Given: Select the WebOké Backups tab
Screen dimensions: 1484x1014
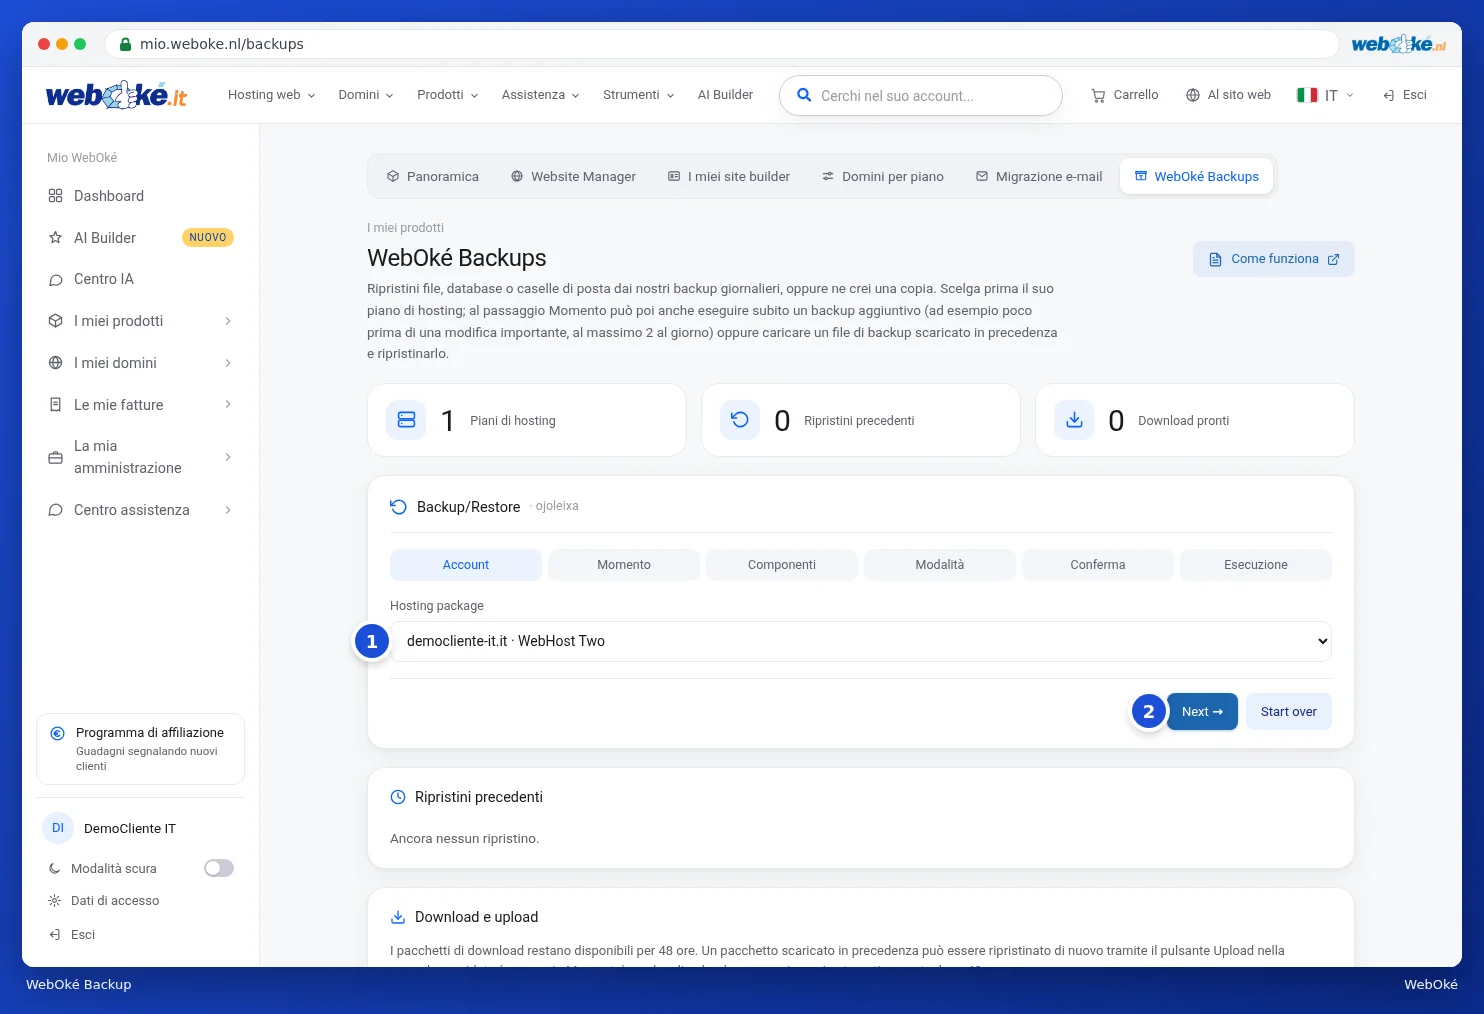Looking at the screenshot, I should (x=1197, y=176).
